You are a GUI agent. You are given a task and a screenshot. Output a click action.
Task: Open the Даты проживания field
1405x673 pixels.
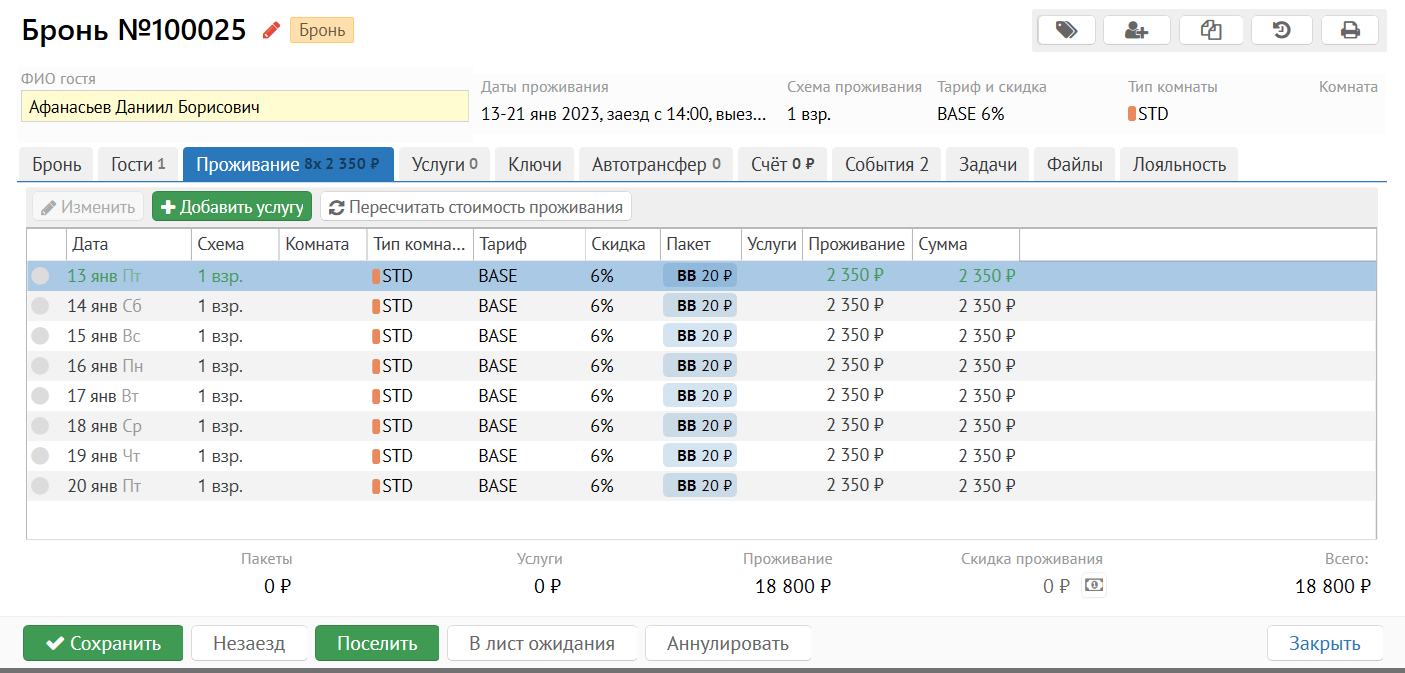click(x=623, y=114)
